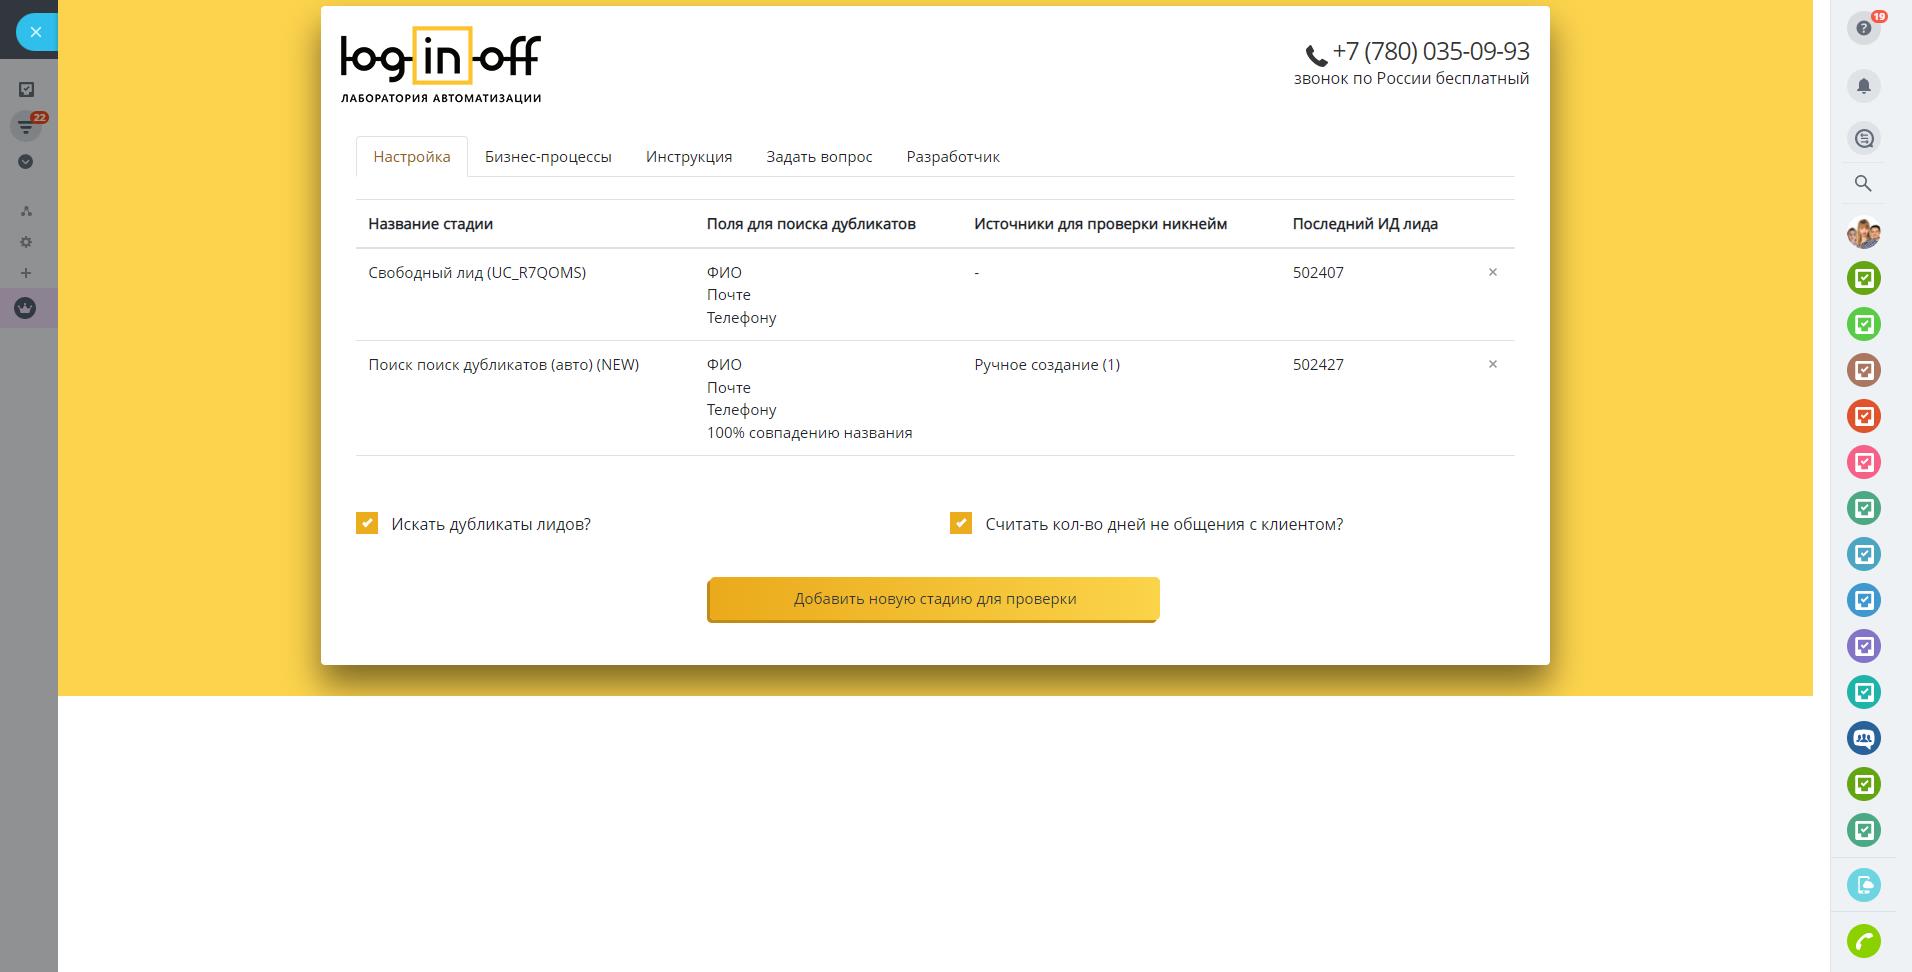This screenshot has height=972, width=1912.
Task: Switch to the Настройка tab
Action: click(x=412, y=157)
